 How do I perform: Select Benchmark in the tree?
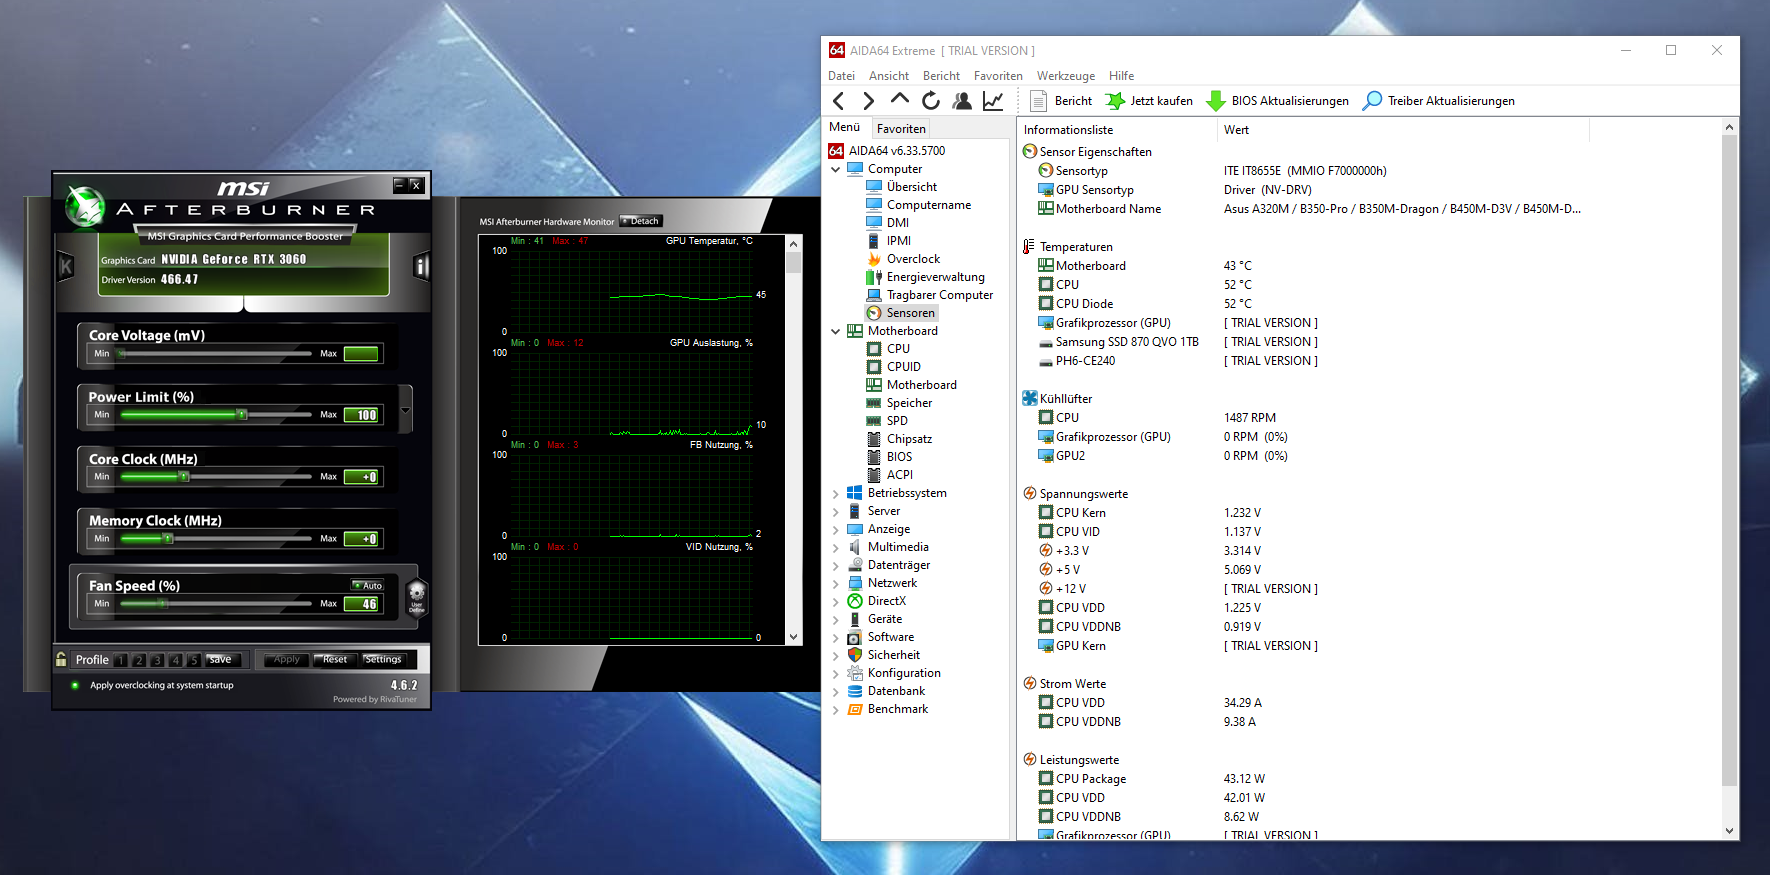click(897, 709)
